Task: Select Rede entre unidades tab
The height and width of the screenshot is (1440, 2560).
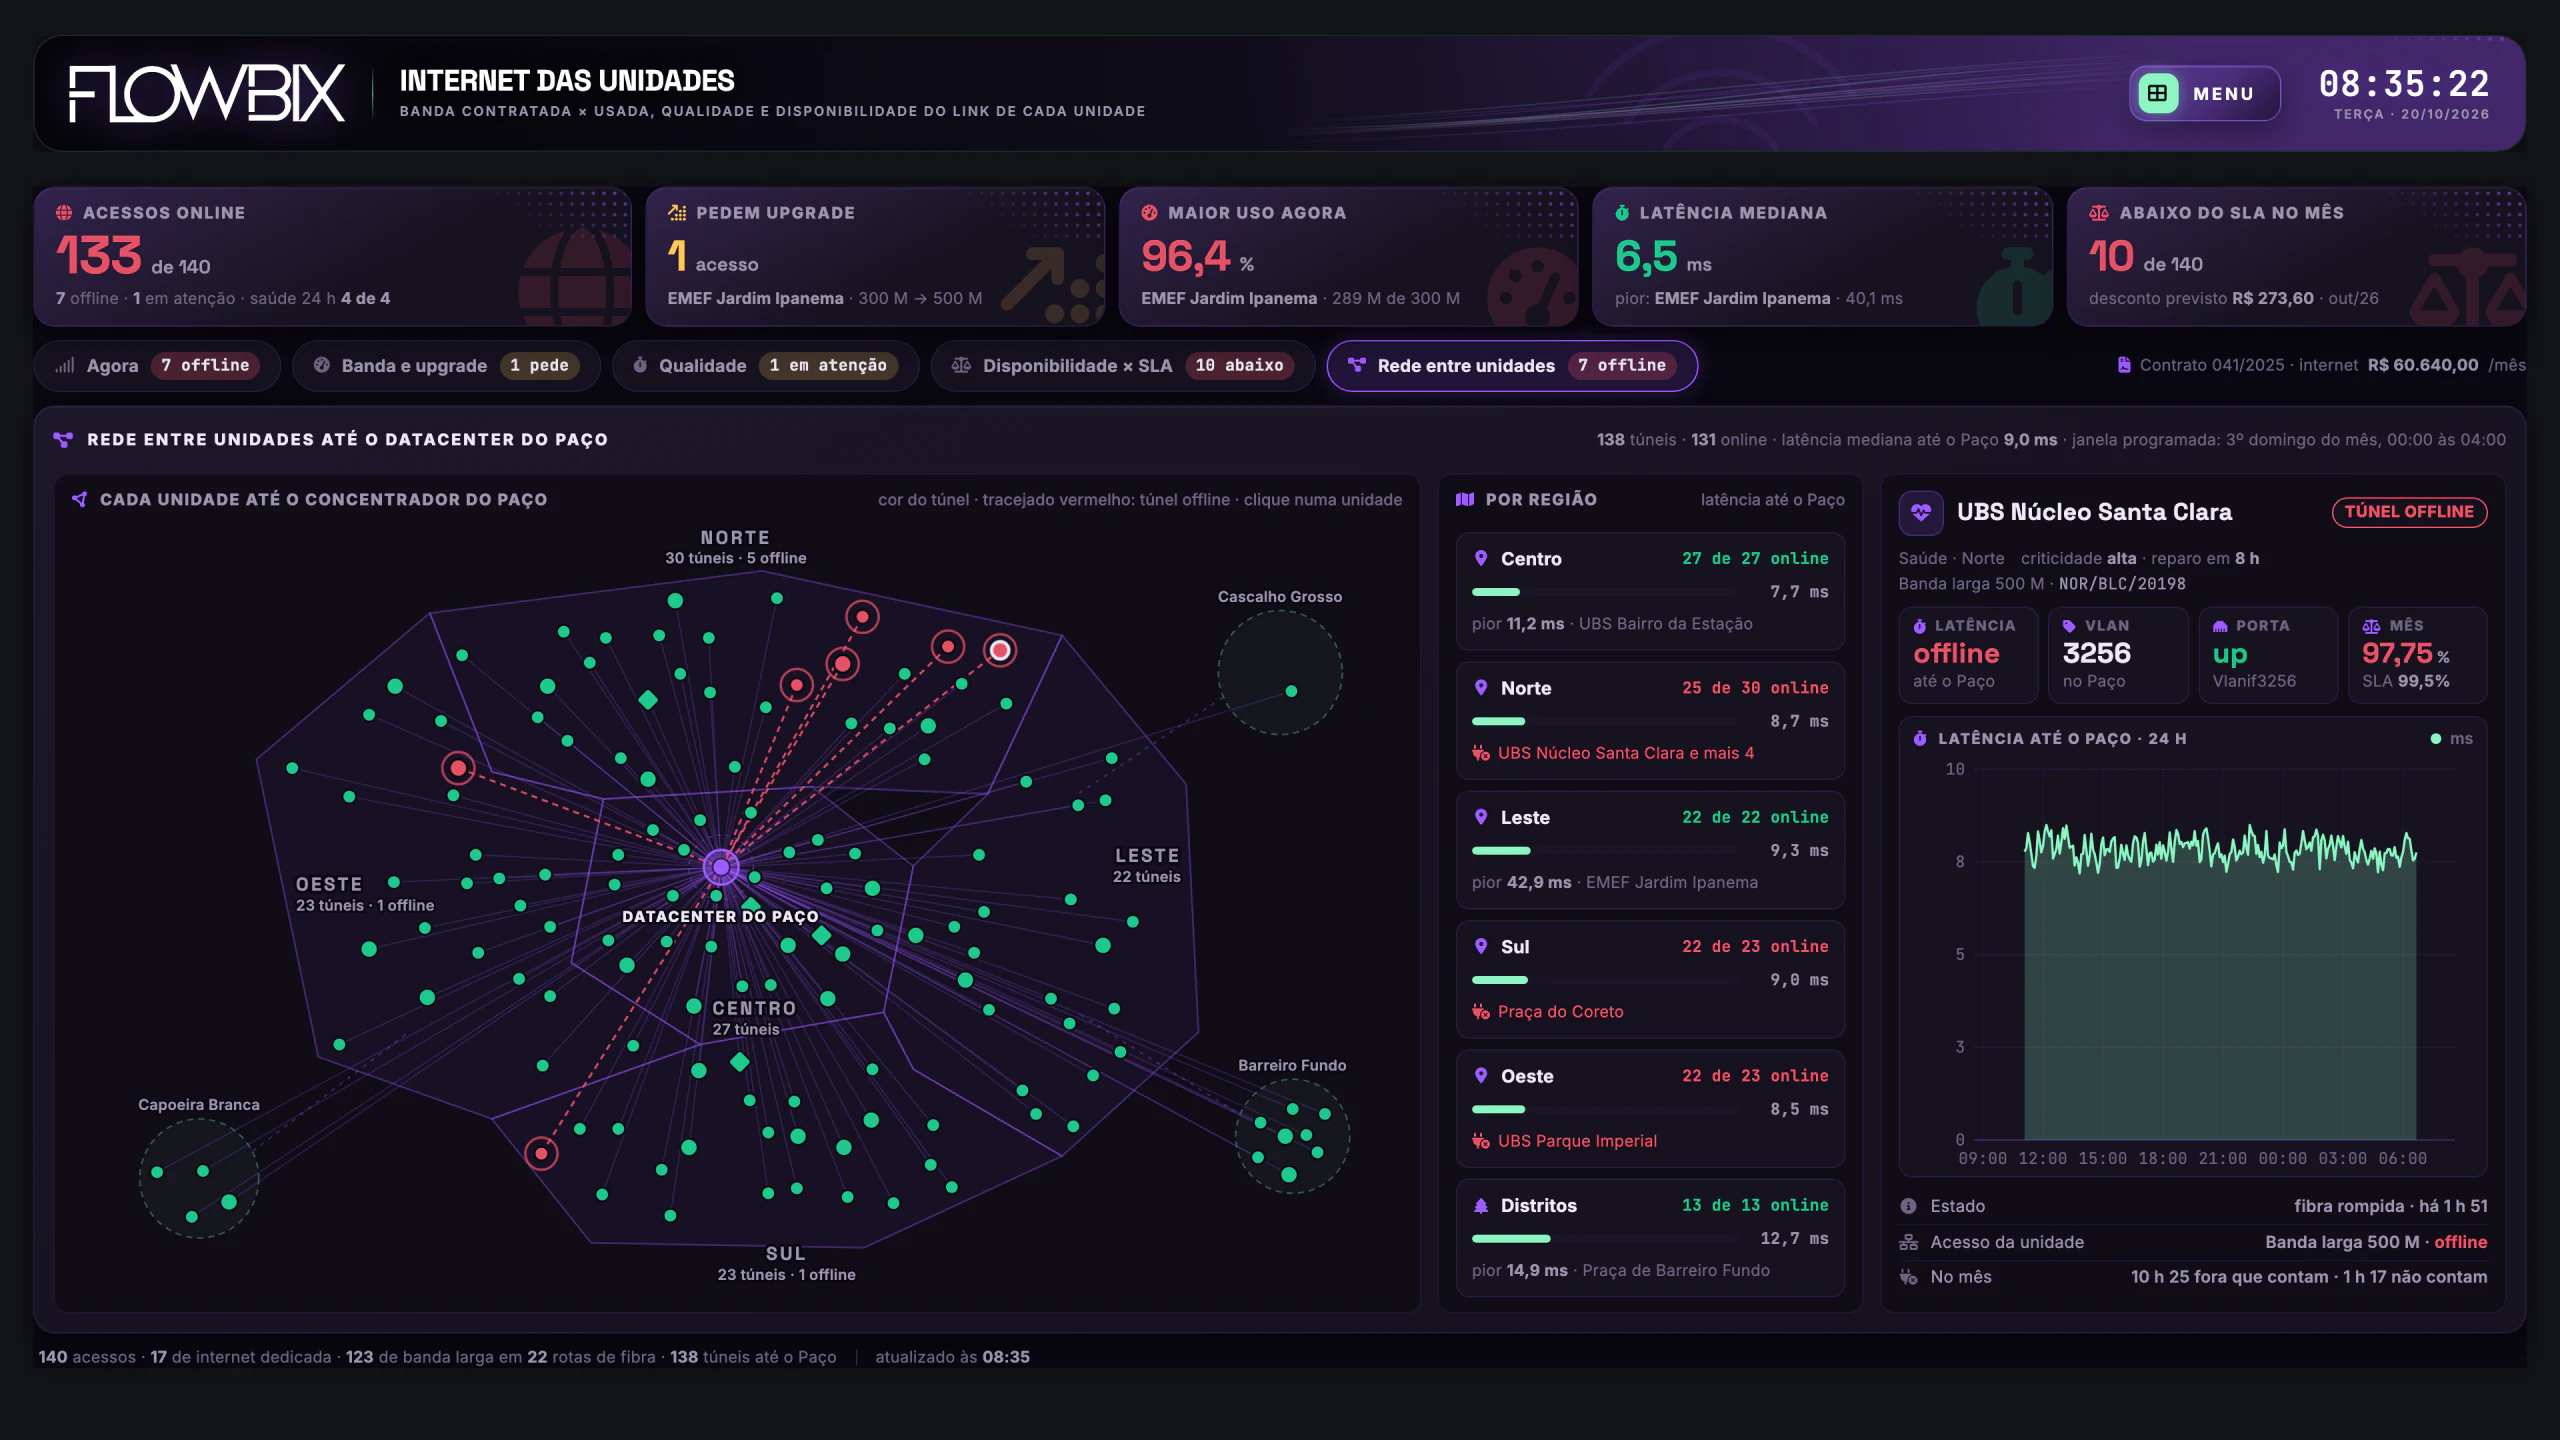Action: (1512, 366)
